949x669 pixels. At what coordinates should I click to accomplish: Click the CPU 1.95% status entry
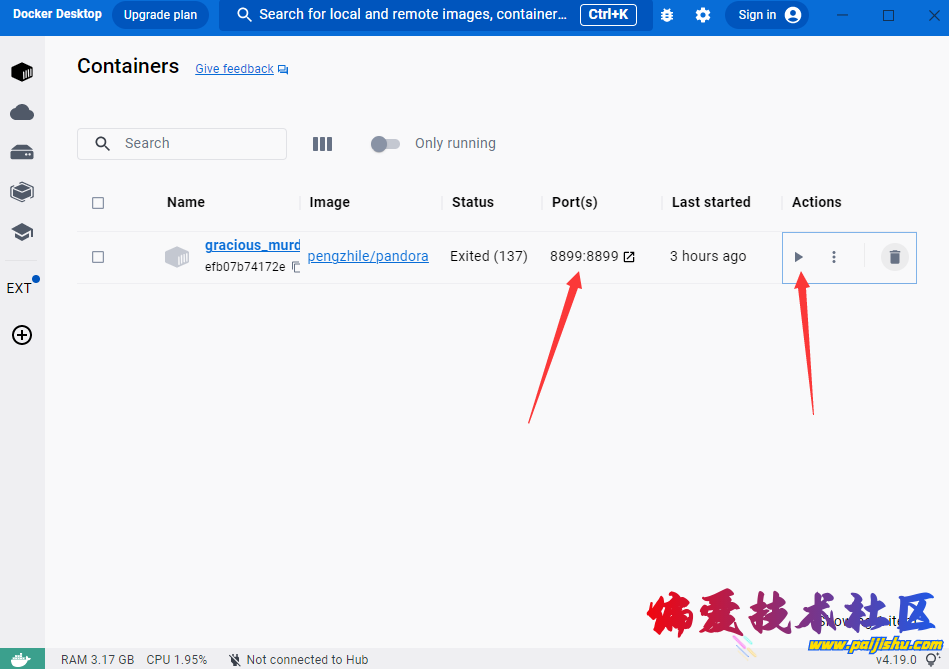(x=177, y=659)
